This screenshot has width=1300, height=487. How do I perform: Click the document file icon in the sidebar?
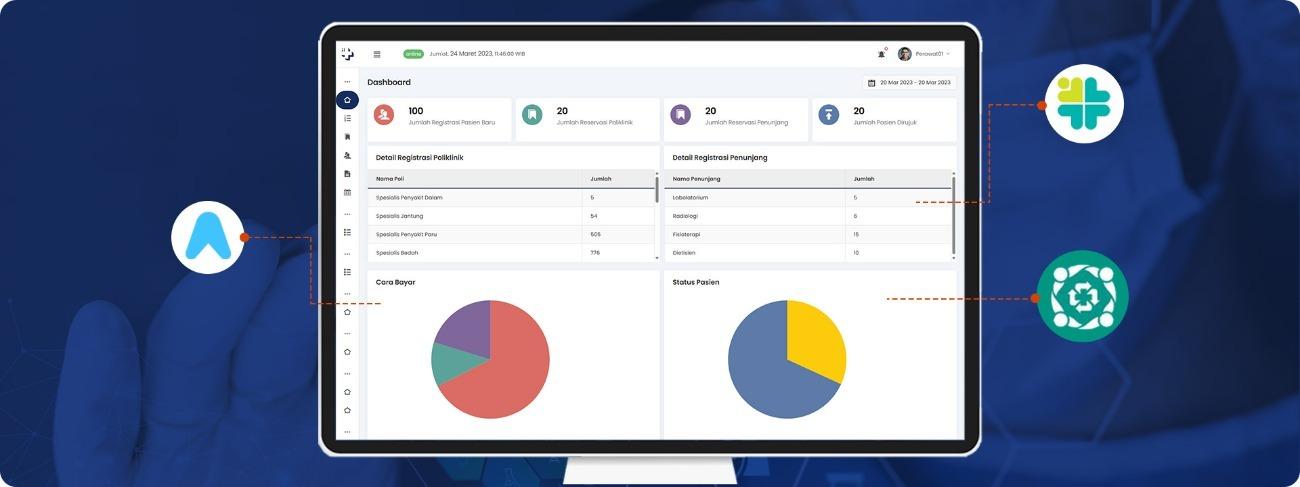(x=347, y=174)
